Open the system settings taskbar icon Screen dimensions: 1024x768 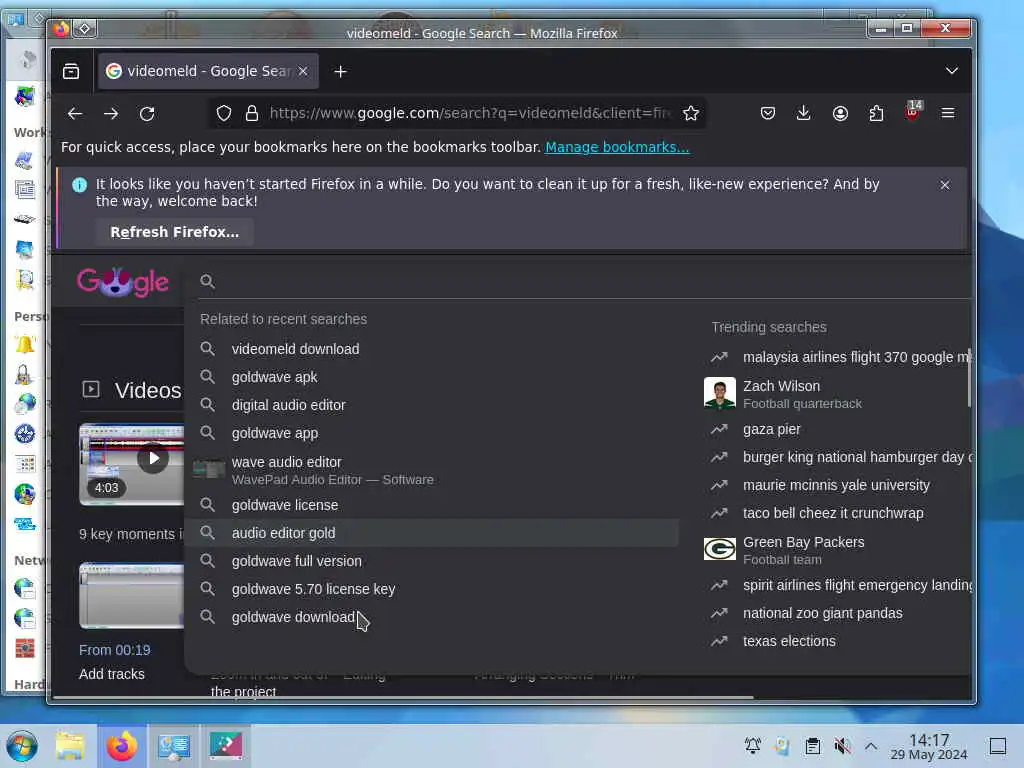pos(174,746)
